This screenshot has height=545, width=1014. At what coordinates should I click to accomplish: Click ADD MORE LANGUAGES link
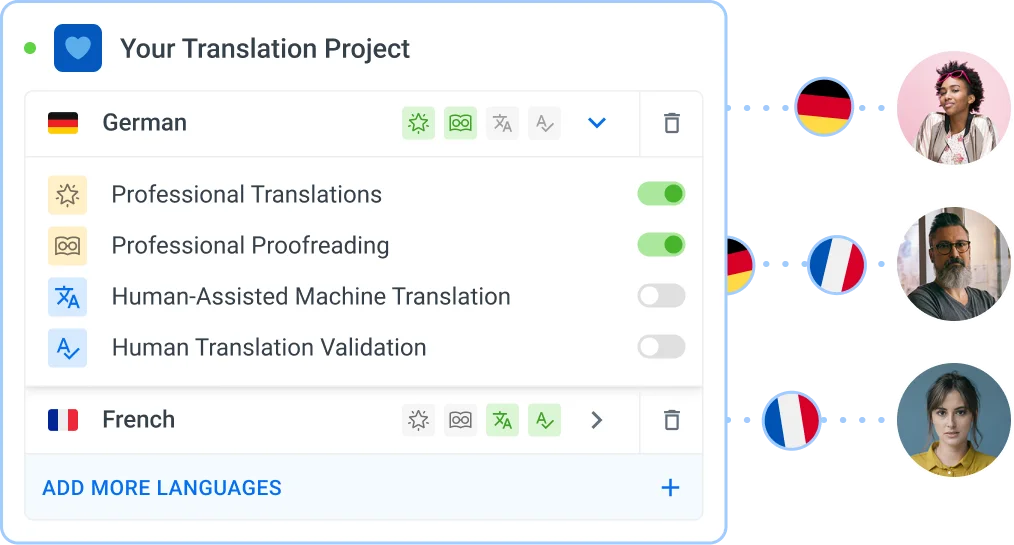pyautogui.click(x=162, y=487)
